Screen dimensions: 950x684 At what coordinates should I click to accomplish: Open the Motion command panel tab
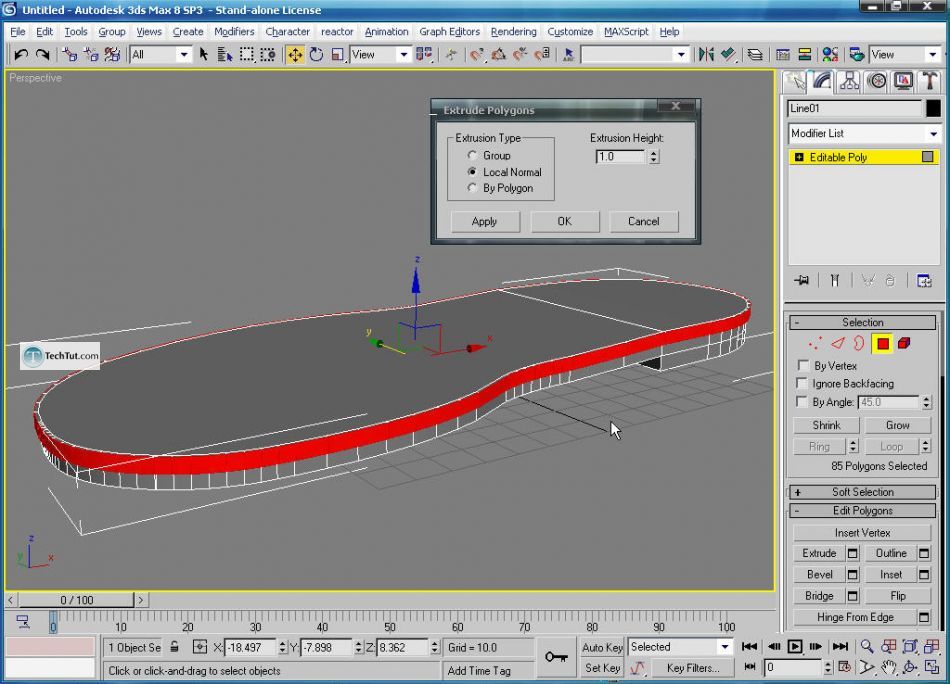[x=877, y=81]
